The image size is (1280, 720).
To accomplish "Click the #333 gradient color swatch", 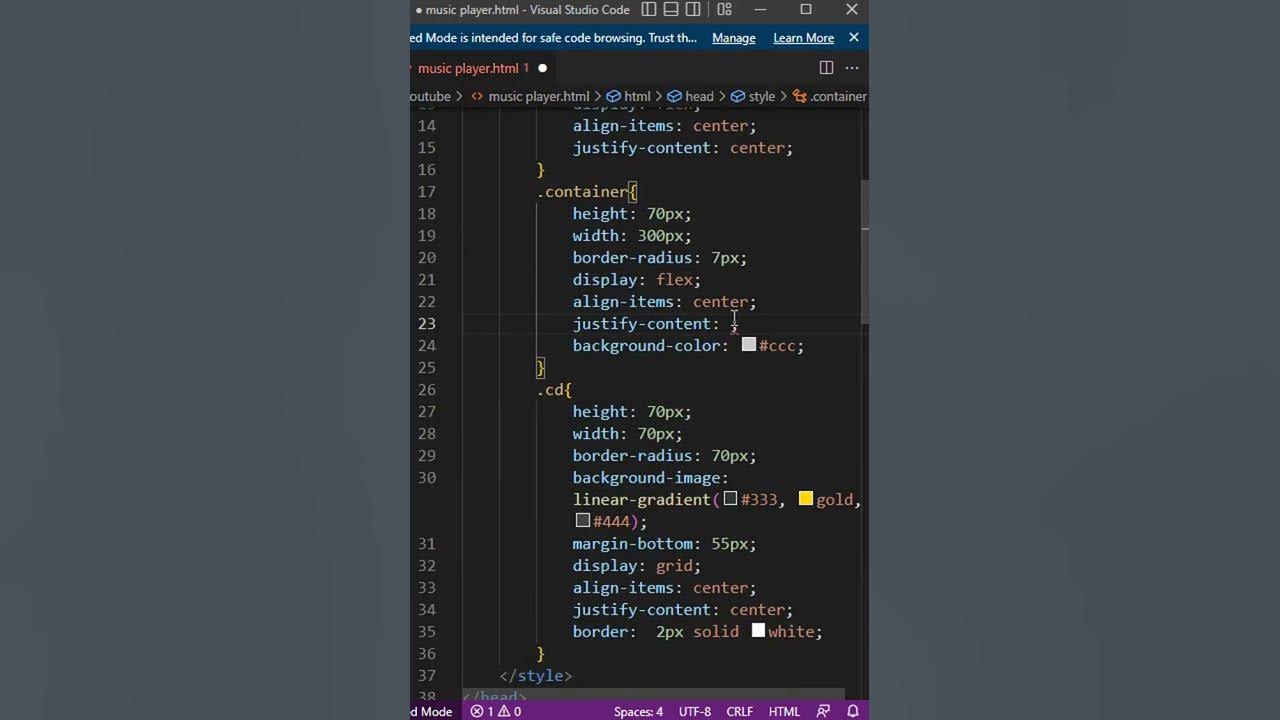I will coord(731,499).
